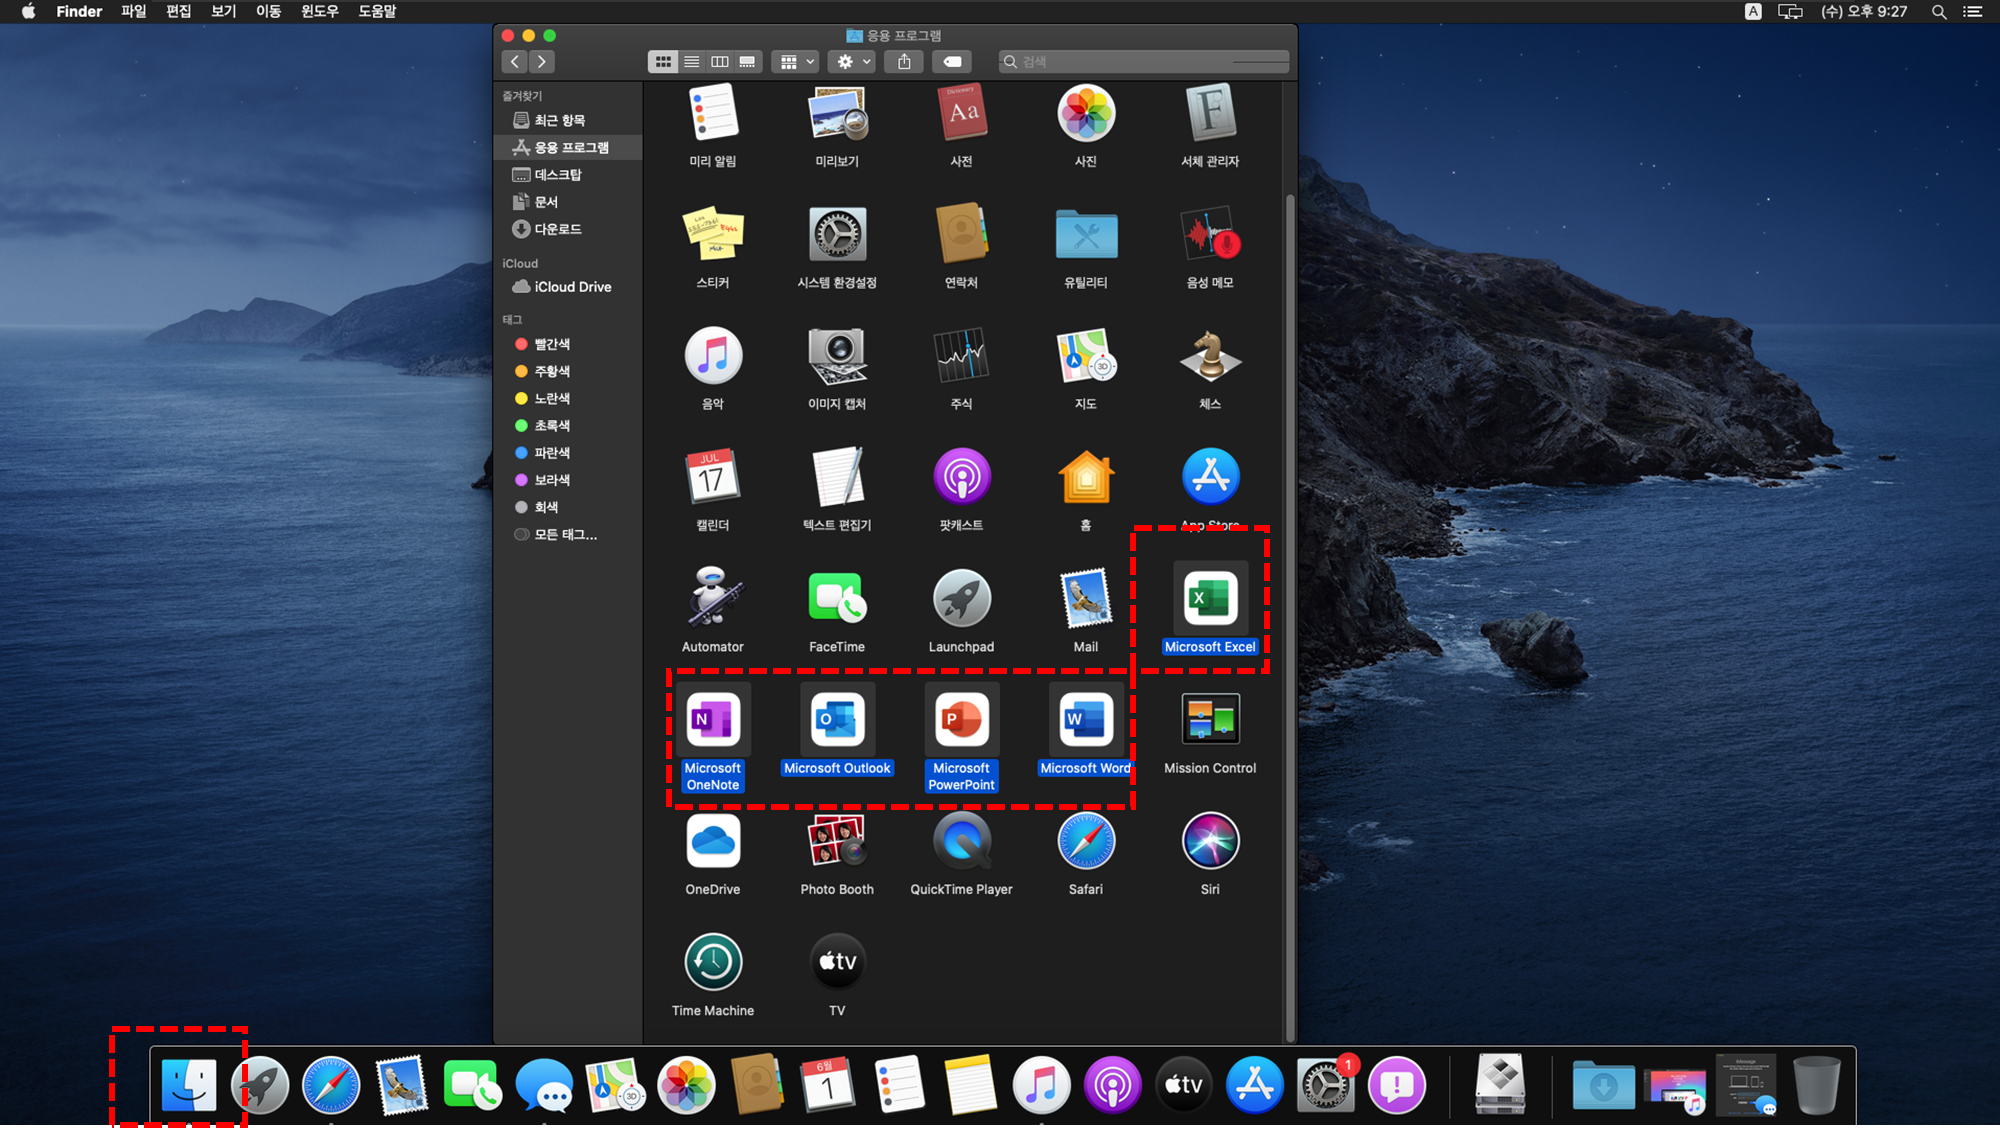Open the 도움말 menu
The image size is (2000, 1128).
tap(377, 11)
